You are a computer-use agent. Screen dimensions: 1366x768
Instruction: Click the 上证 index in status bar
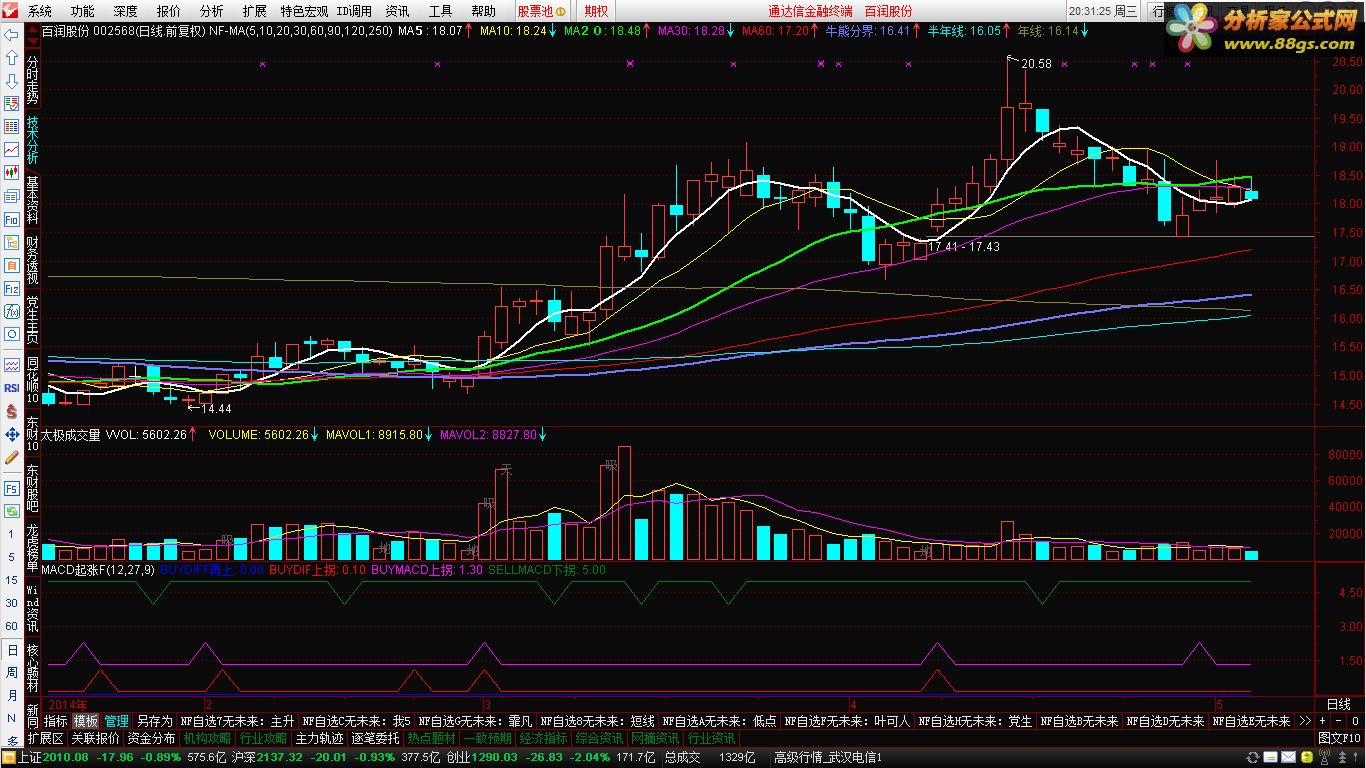(x=30, y=757)
